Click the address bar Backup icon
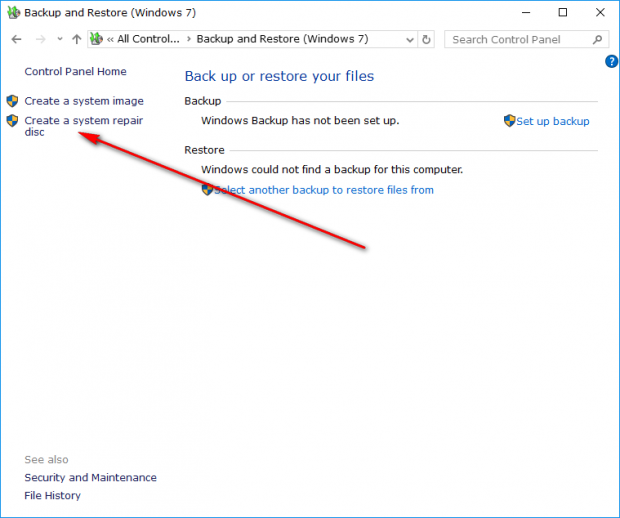Viewport: 620px width, 518px height. tap(96, 39)
